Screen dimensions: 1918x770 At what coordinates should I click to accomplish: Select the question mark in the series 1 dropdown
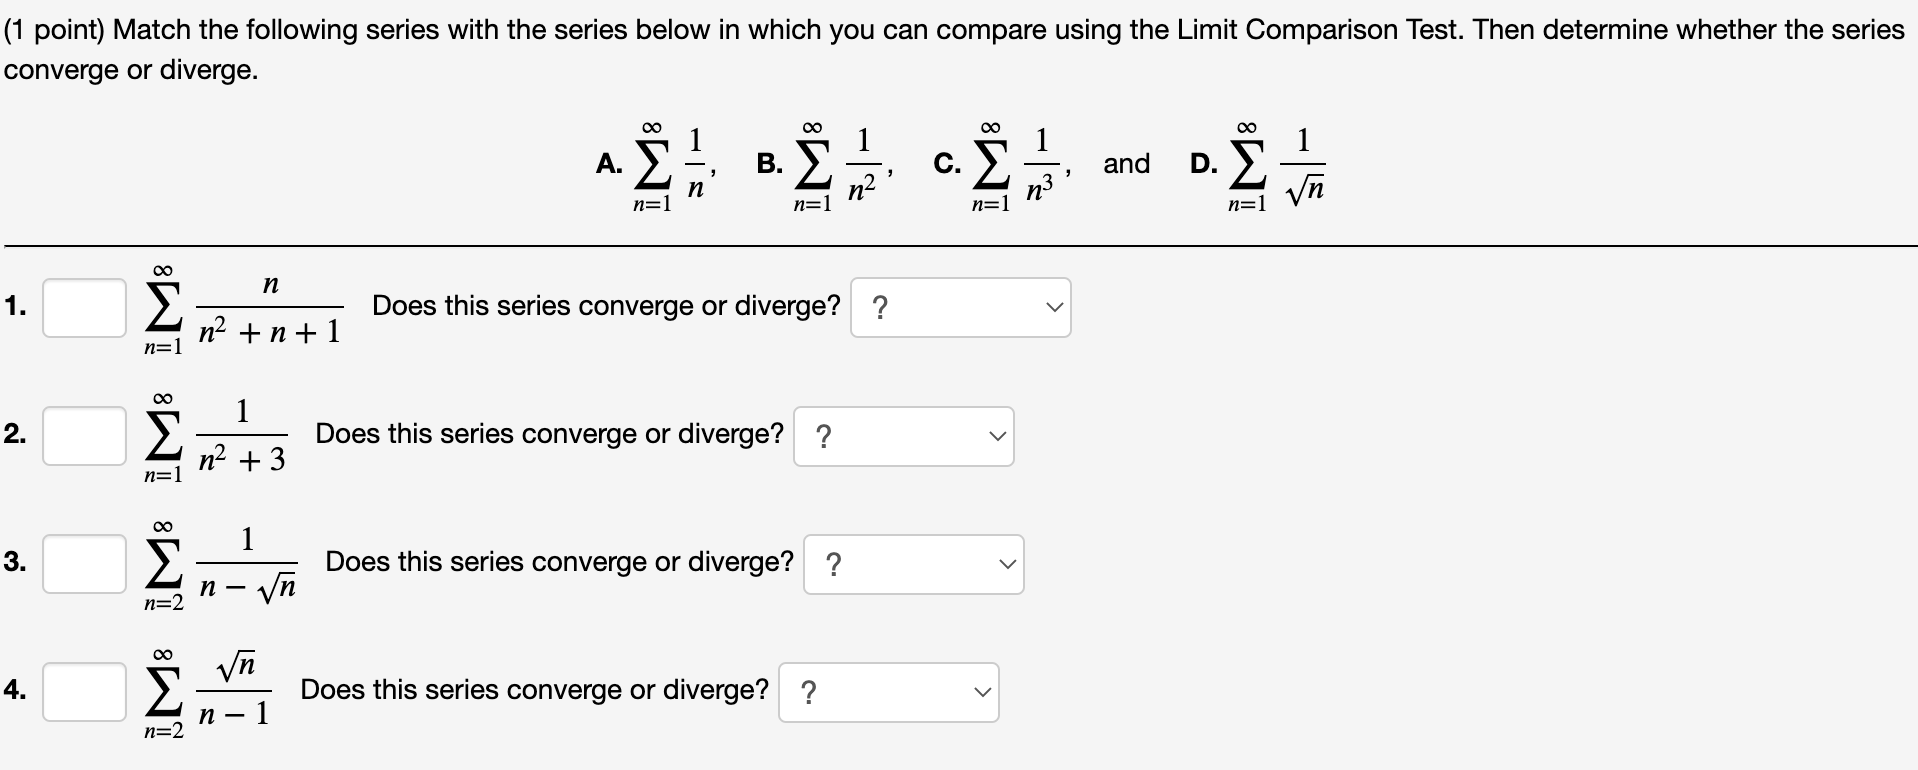coord(879,305)
